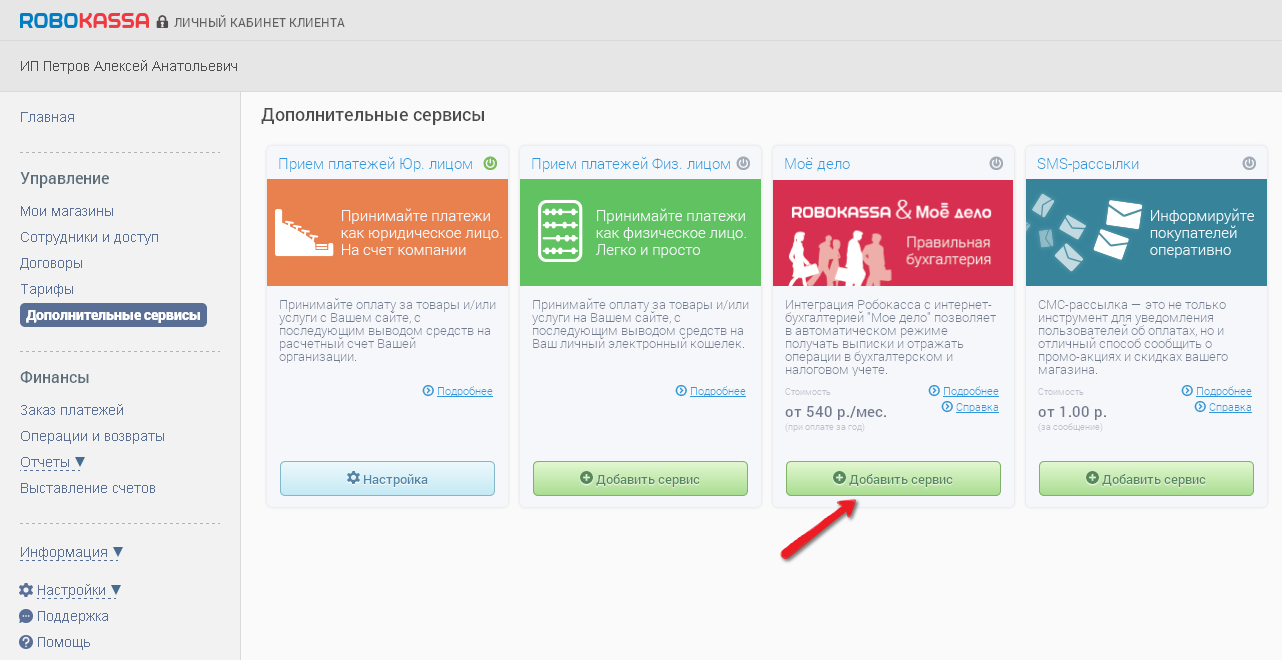Click the Поддержка chat bubble icon
The height and width of the screenshot is (660, 1282).
(x=26, y=616)
